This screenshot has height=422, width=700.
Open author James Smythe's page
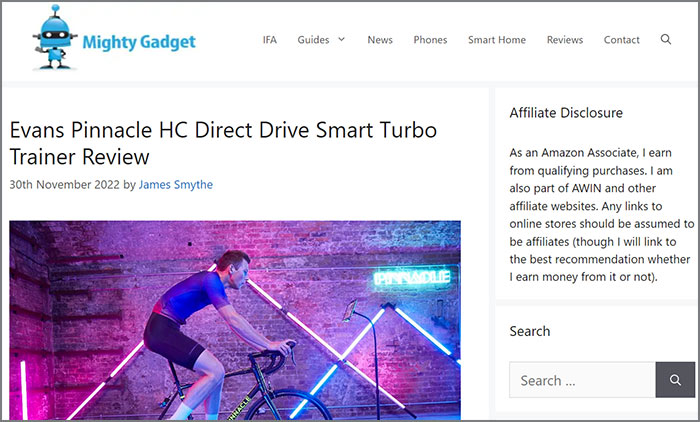(176, 184)
